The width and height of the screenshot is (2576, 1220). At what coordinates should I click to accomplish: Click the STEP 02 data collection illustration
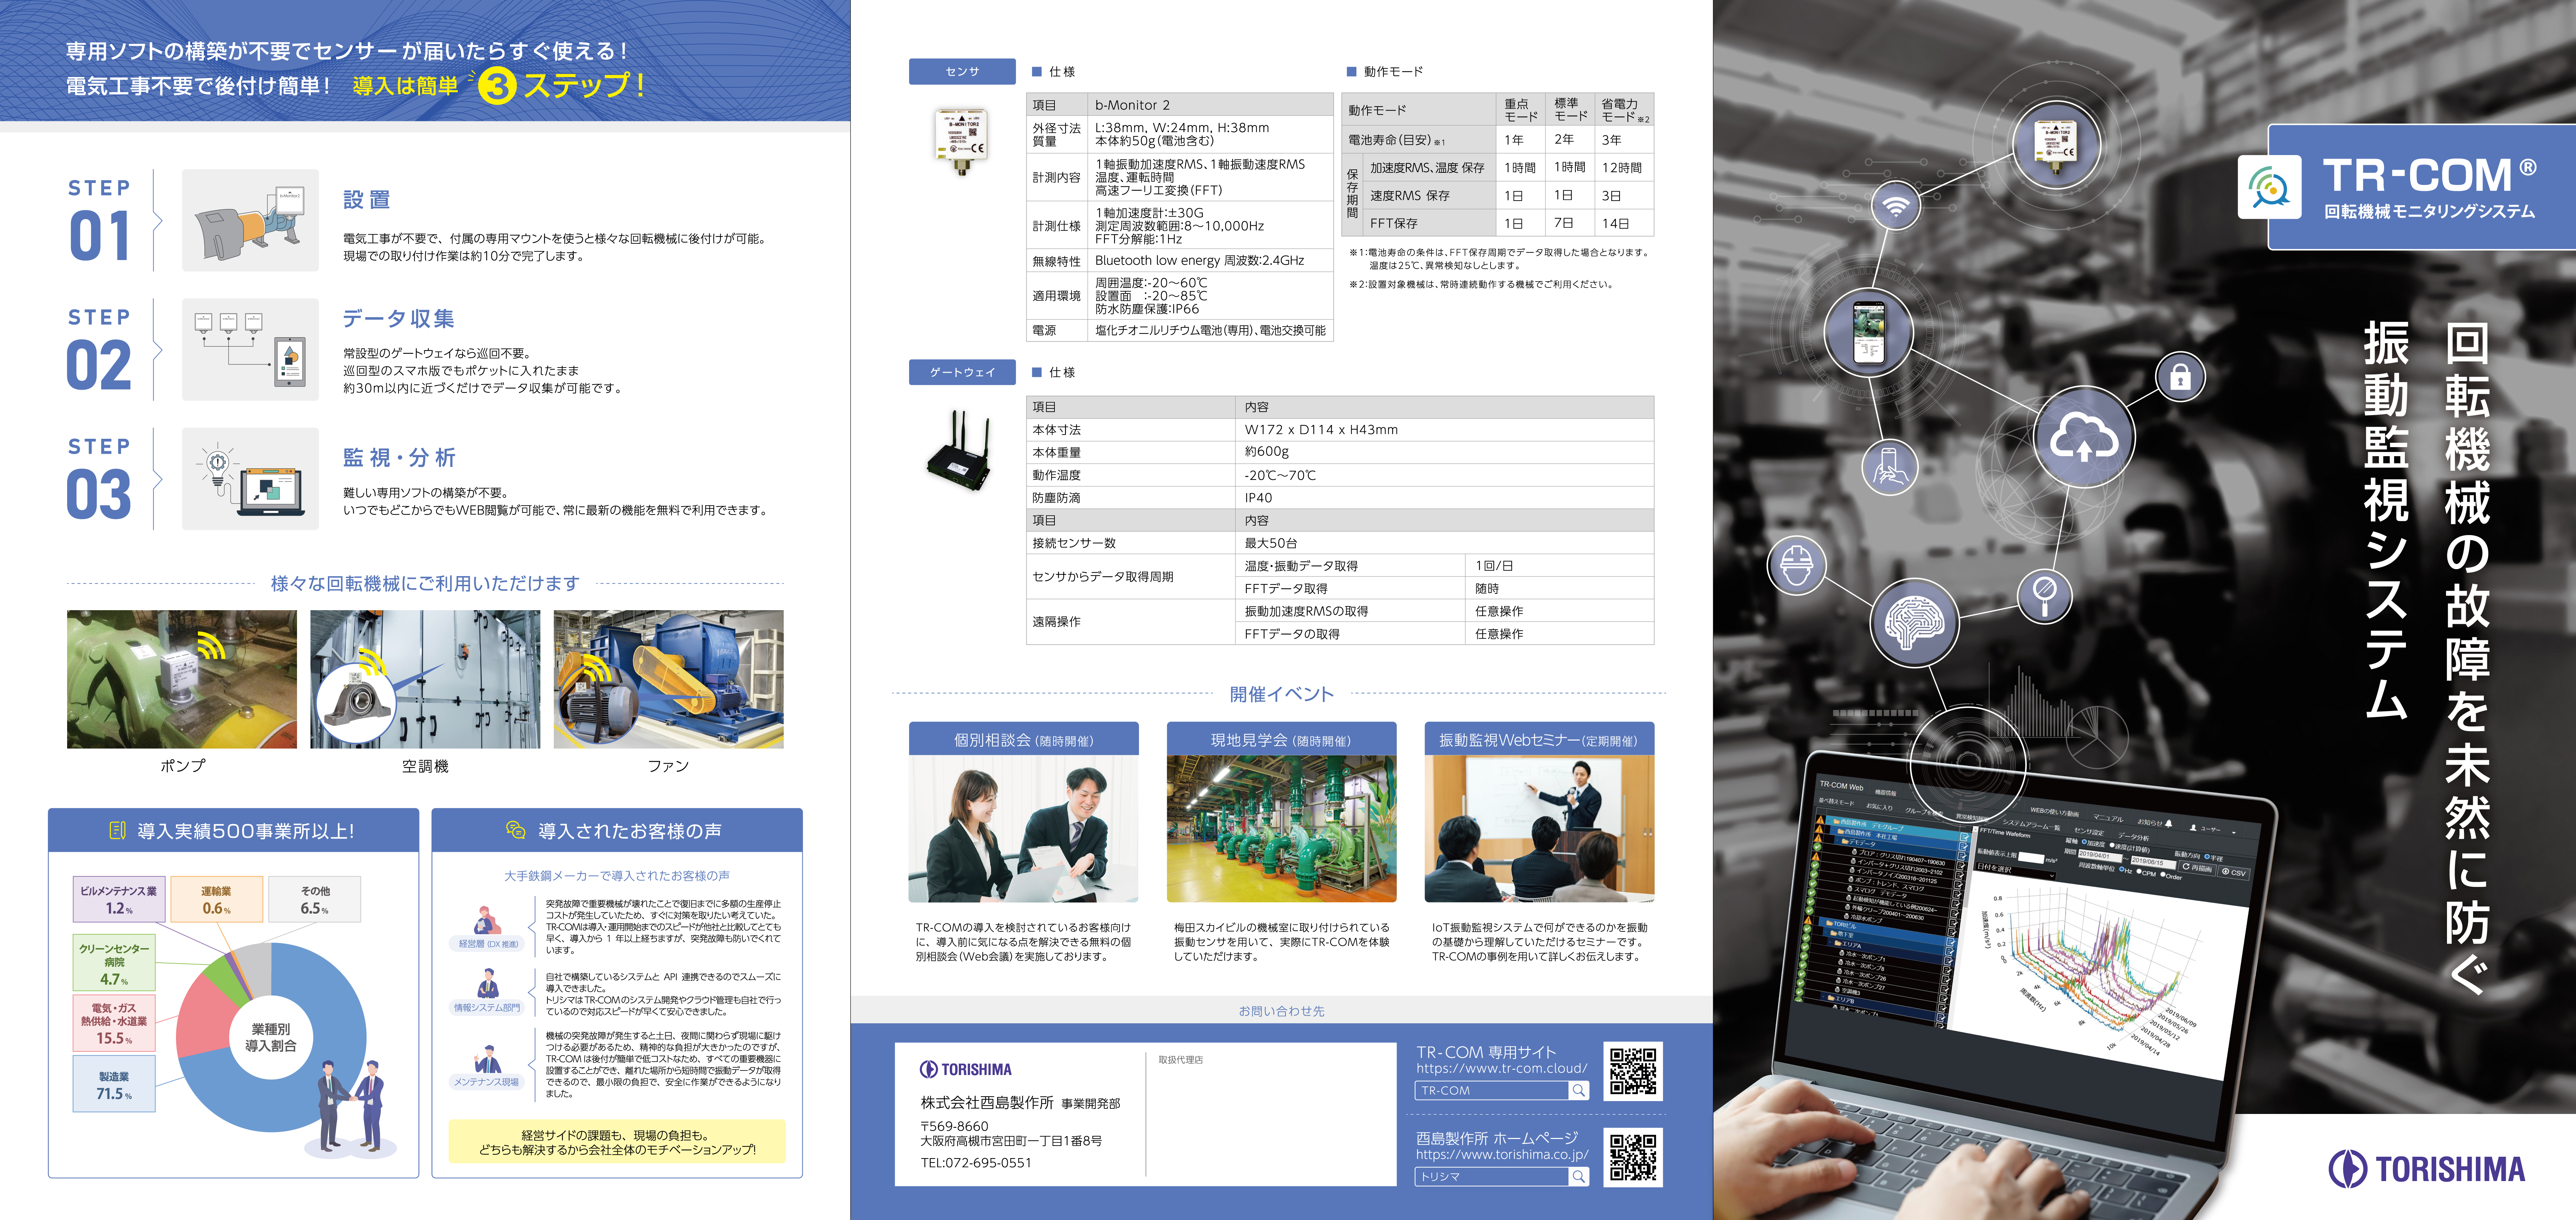coord(250,349)
